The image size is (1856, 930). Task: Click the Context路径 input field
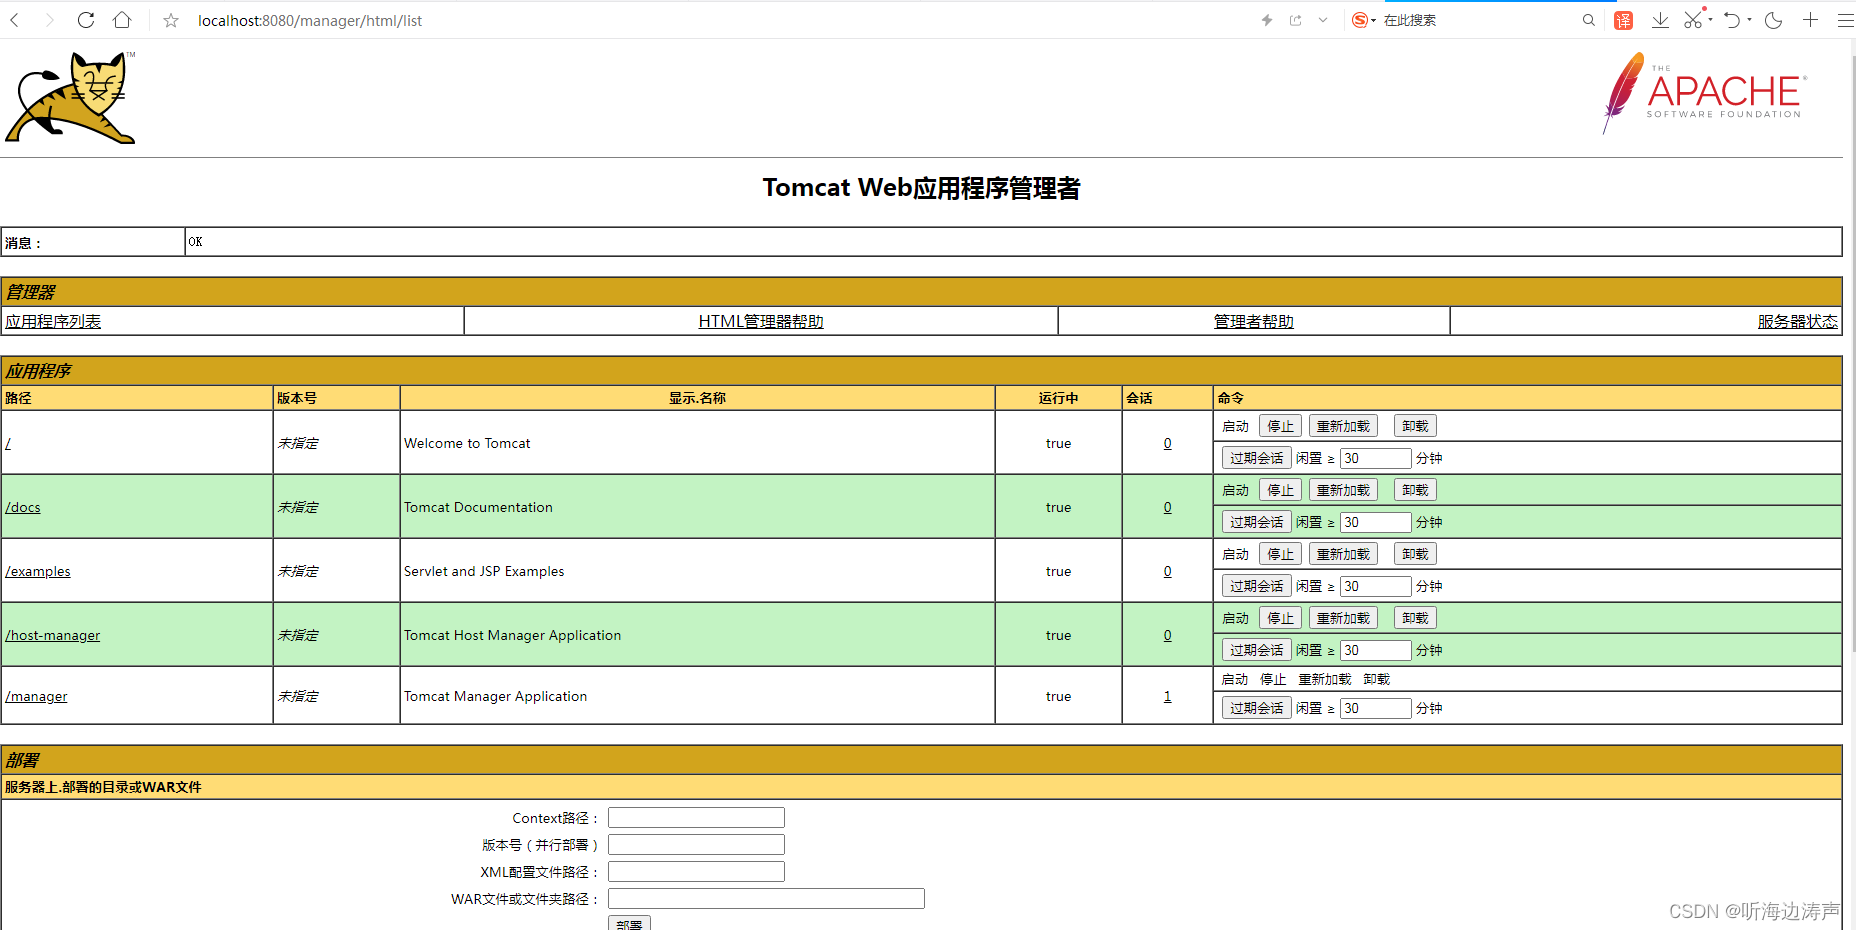(696, 818)
